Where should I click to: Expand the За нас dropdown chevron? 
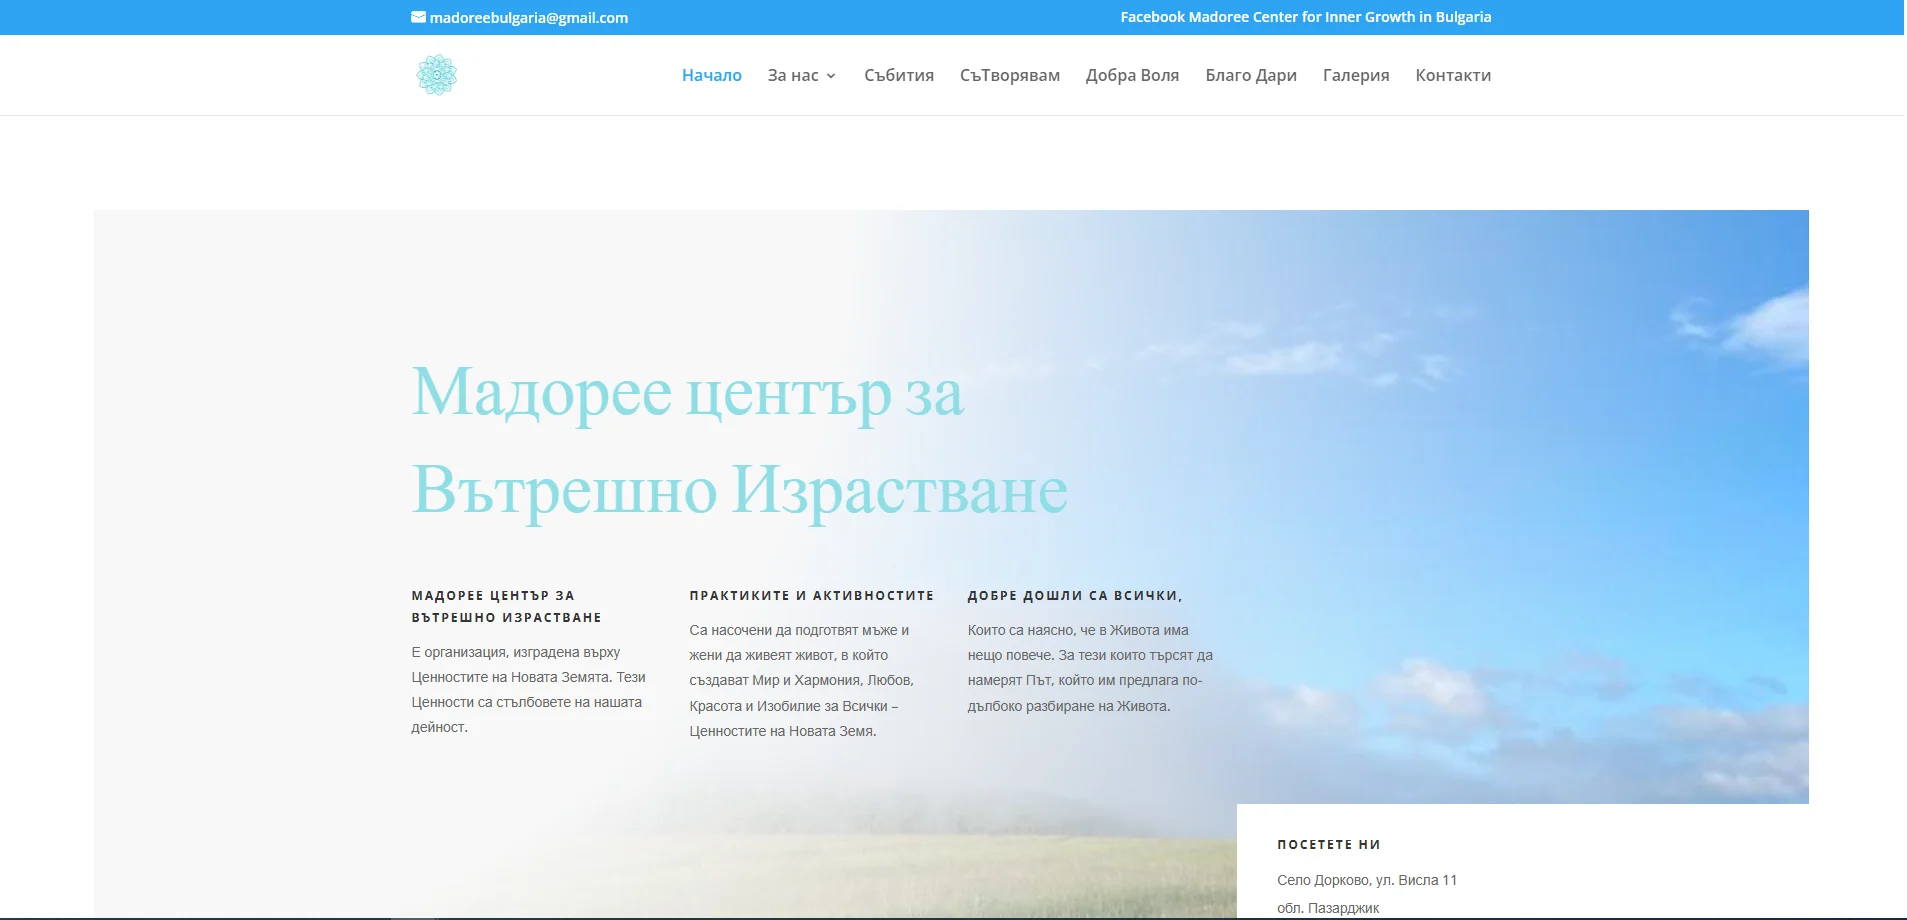[831, 76]
